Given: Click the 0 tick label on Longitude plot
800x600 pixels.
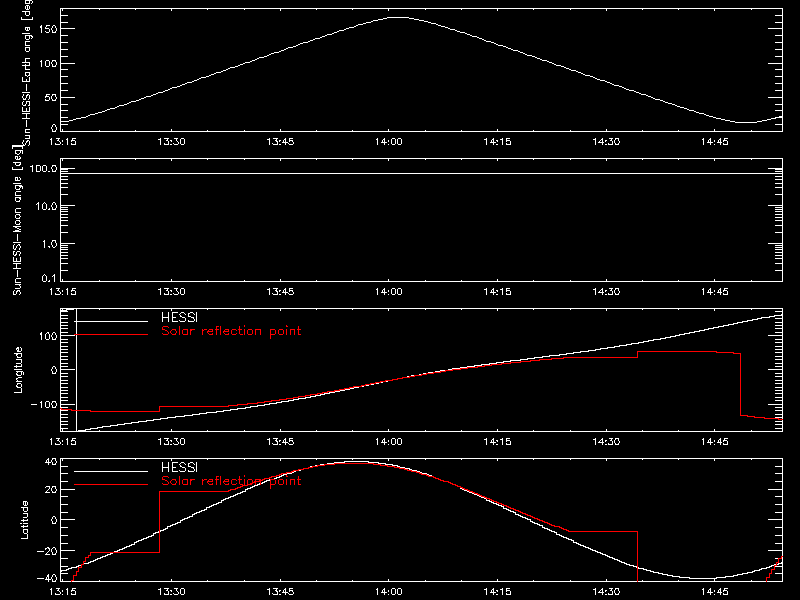Looking at the screenshot, I should (54, 370).
